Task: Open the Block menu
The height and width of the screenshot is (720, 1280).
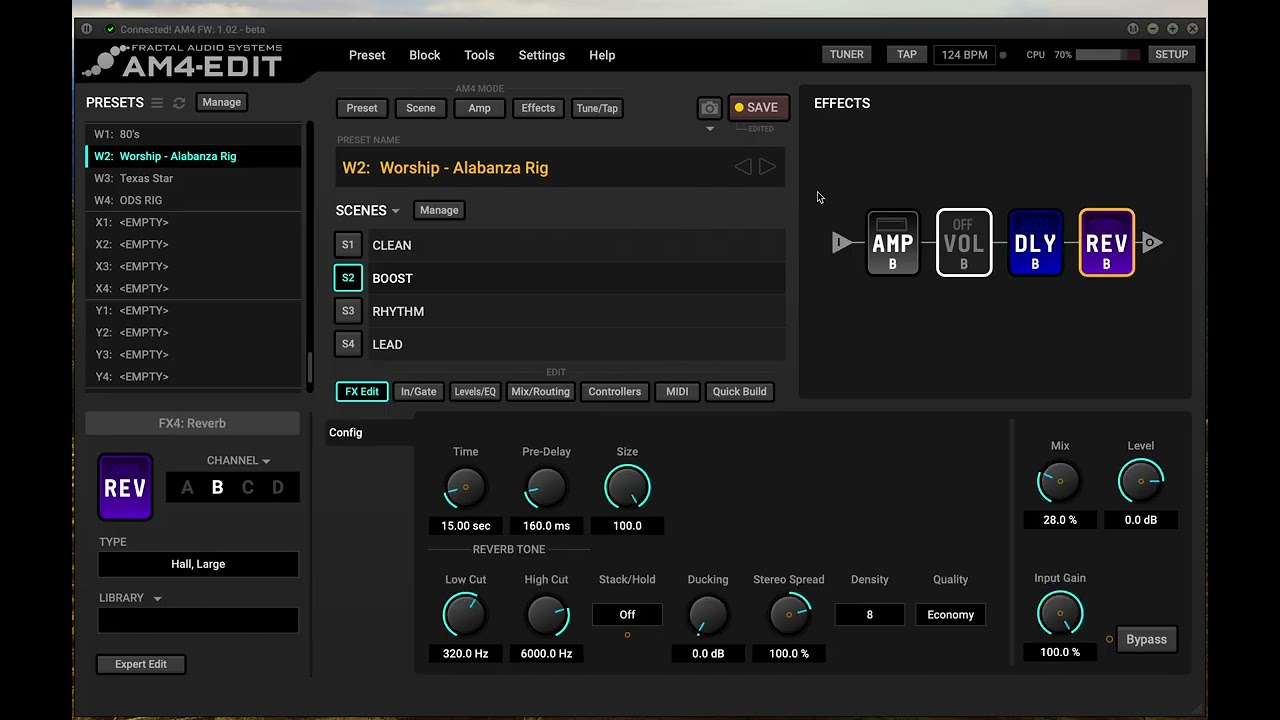Action: point(425,55)
